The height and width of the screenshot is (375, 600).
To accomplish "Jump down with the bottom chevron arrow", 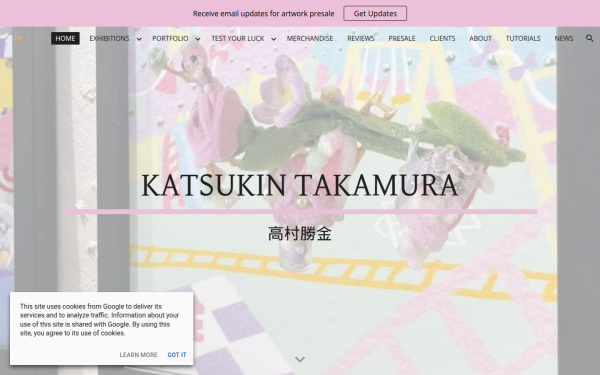I will pos(300,359).
